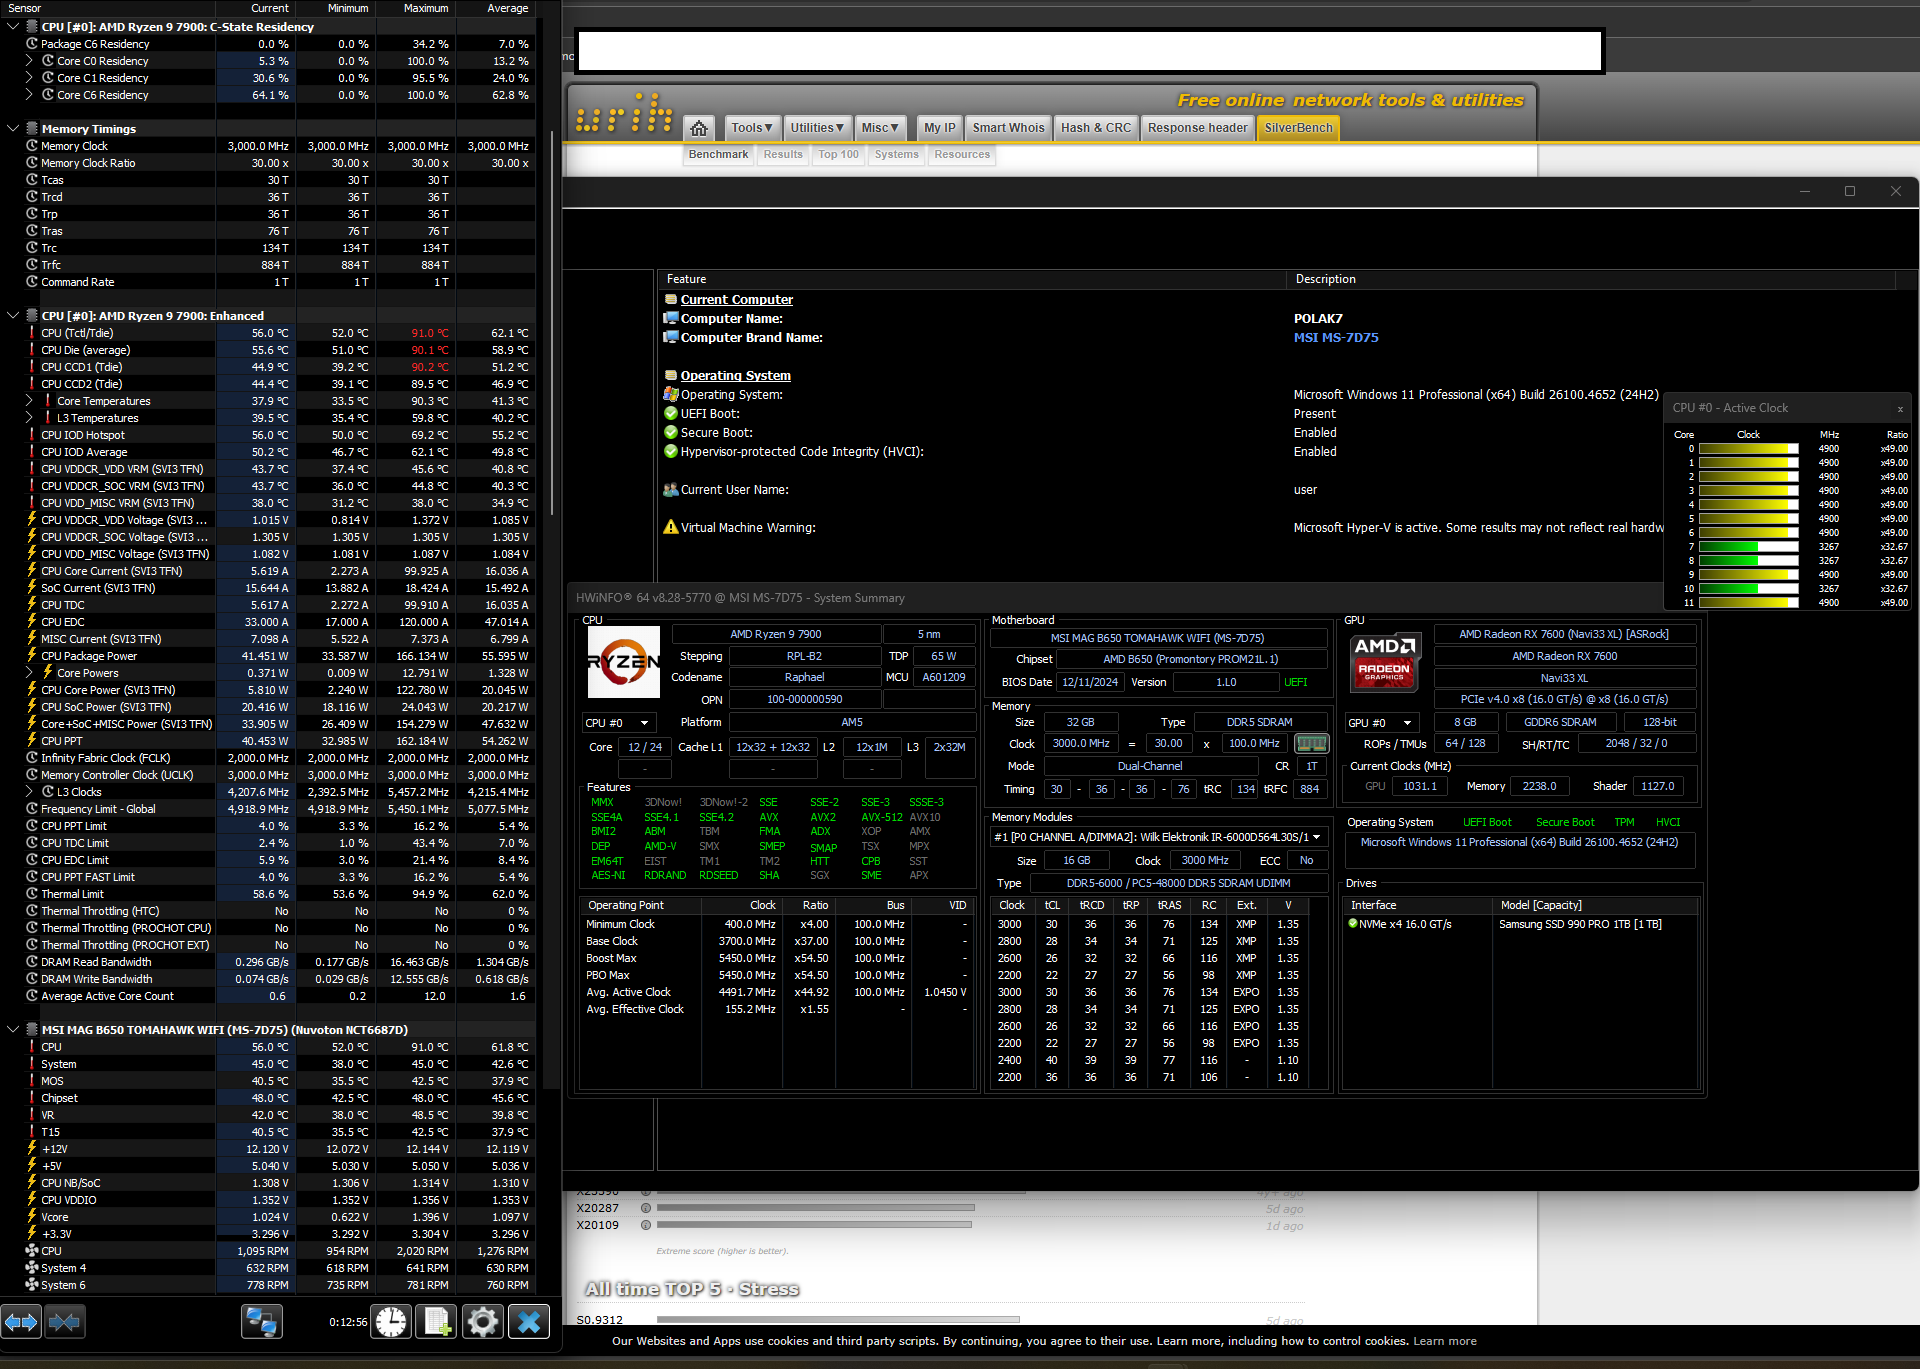Open the network remote monitoring icon

(261, 1322)
